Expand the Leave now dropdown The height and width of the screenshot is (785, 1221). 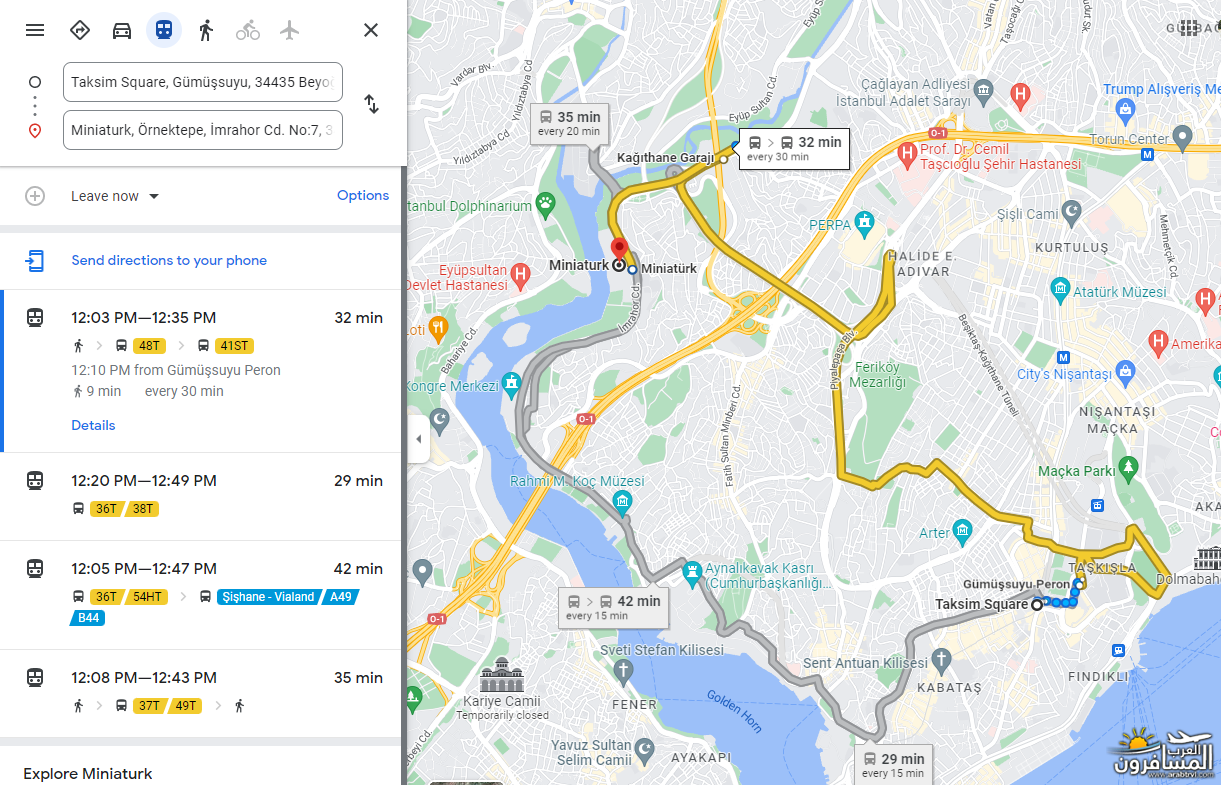[115, 196]
